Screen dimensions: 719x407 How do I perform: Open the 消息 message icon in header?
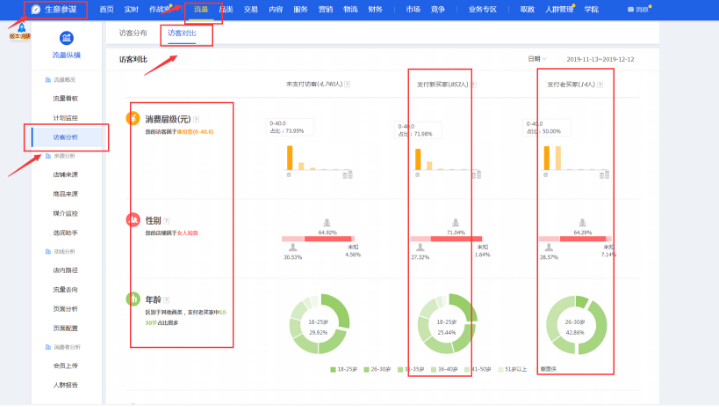(x=631, y=9)
